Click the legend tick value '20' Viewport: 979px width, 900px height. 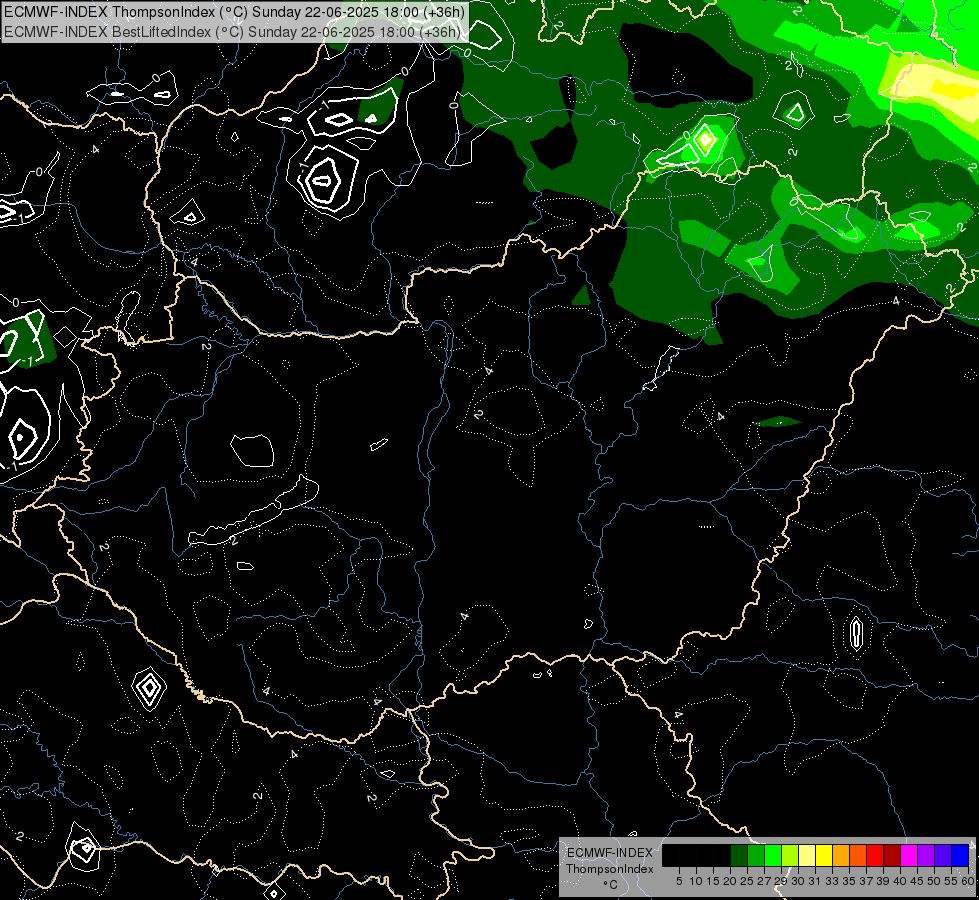click(x=730, y=881)
